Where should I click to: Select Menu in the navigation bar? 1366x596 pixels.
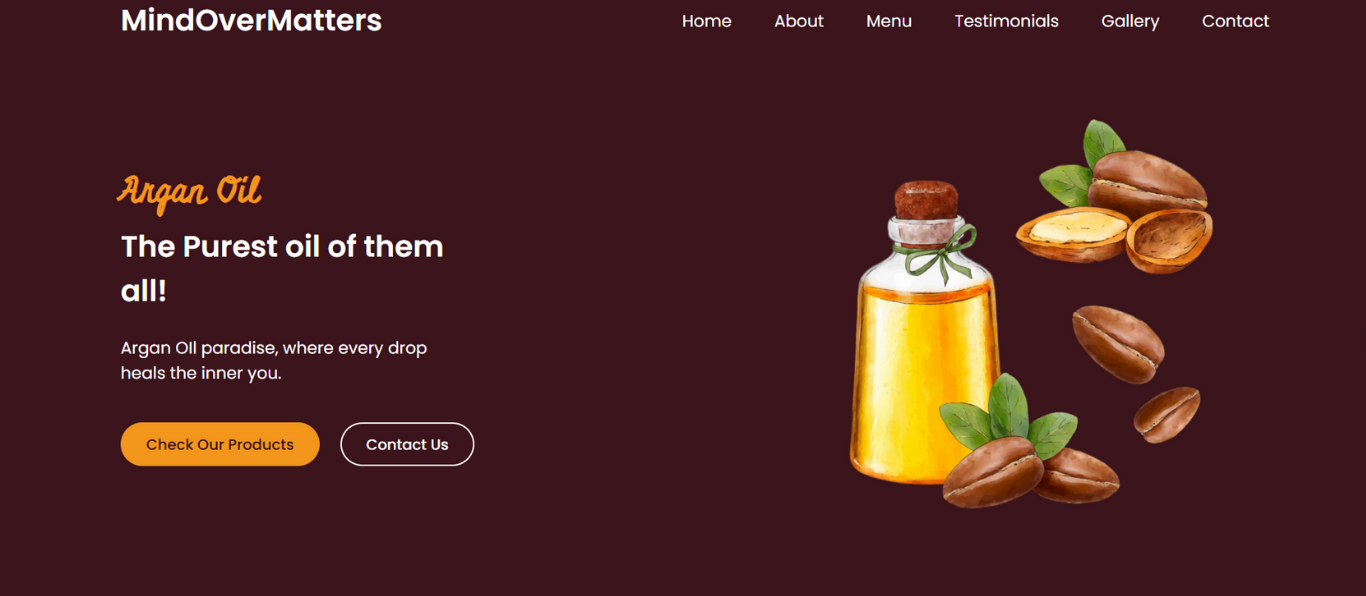coord(888,21)
